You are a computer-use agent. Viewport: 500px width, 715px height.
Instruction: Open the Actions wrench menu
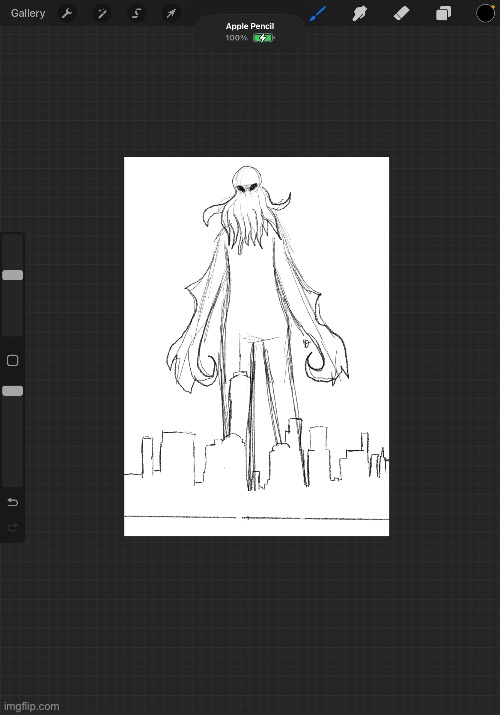(x=67, y=13)
